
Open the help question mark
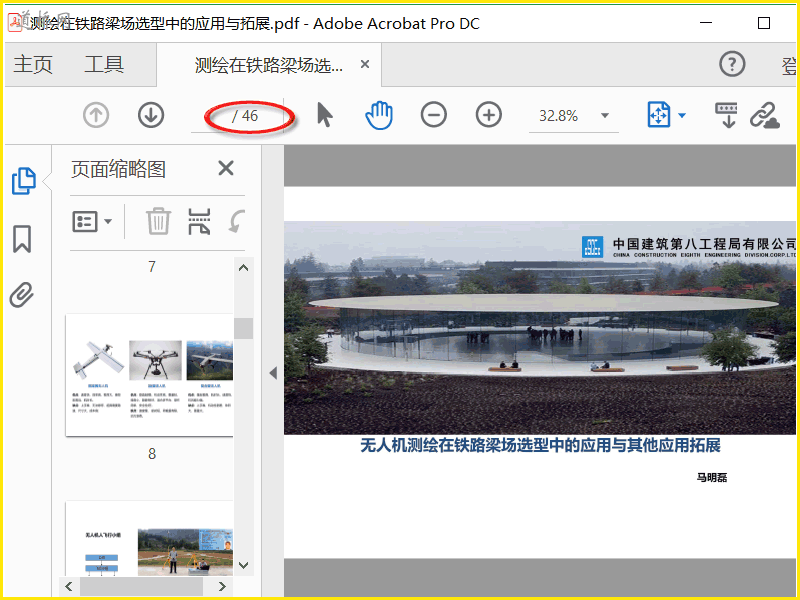coord(732,64)
